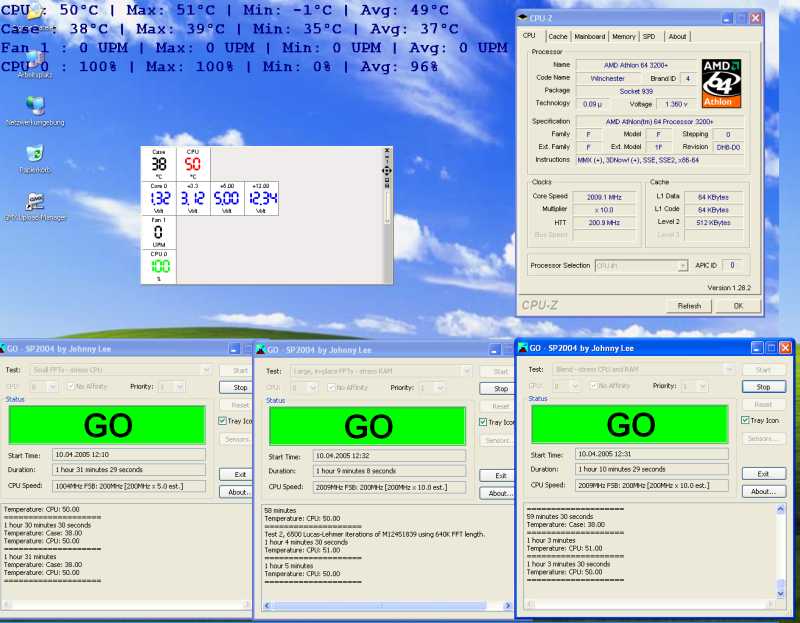Toggle No Affinity in the Large FFTs window

[332, 388]
